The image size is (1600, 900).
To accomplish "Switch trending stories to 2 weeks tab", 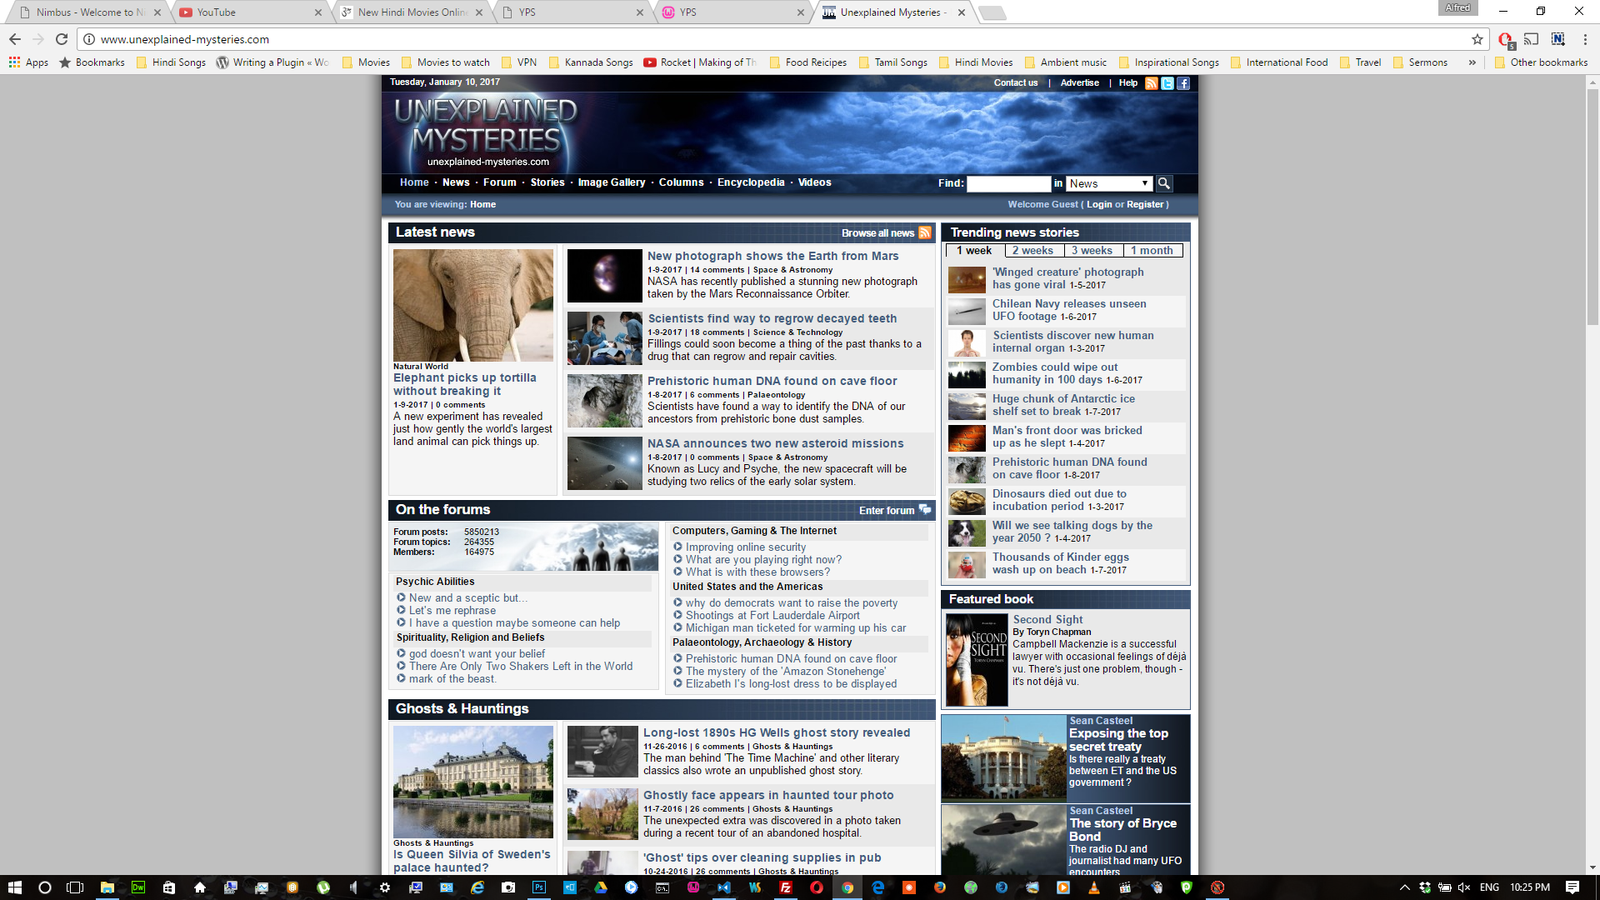I will (1032, 251).
